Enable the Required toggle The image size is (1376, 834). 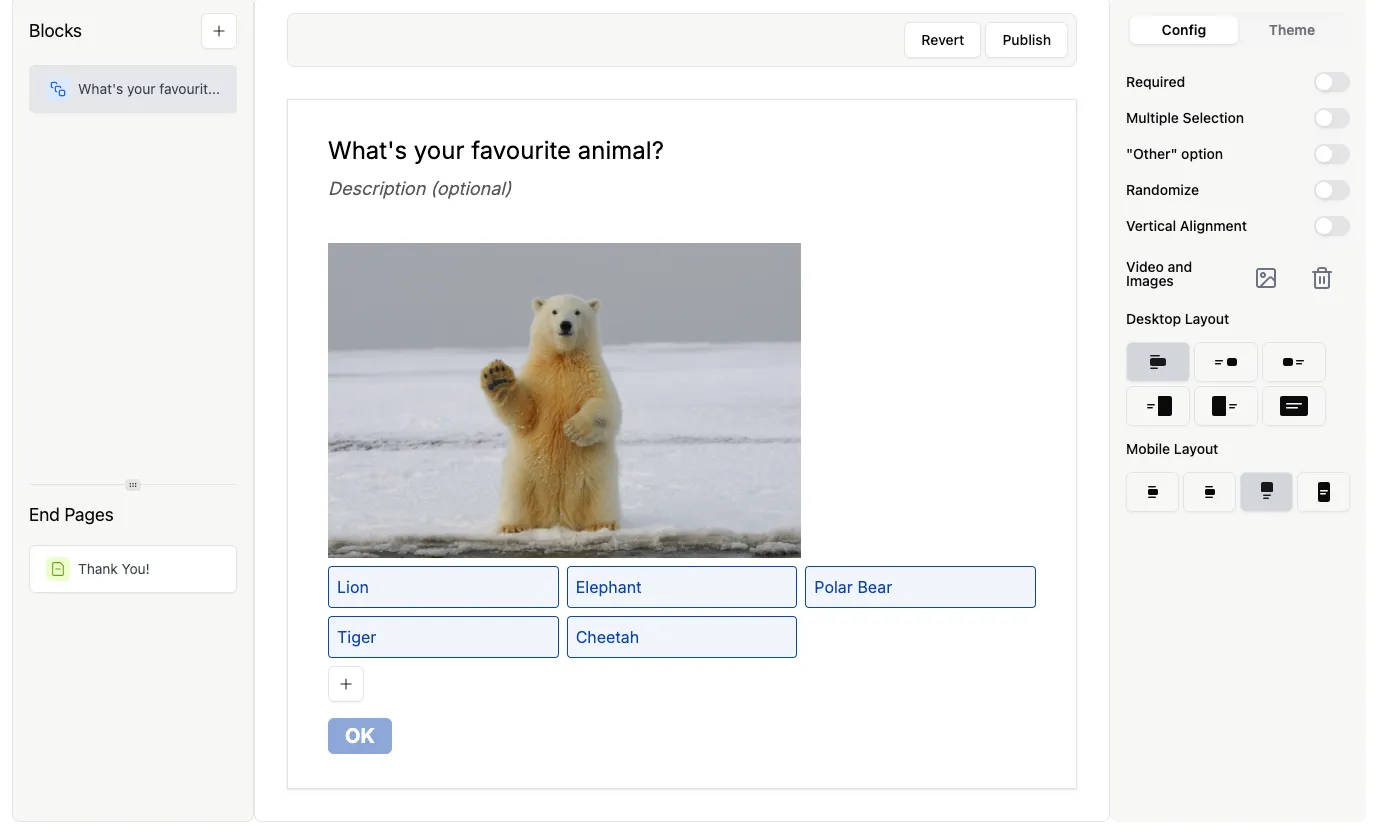tap(1331, 82)
